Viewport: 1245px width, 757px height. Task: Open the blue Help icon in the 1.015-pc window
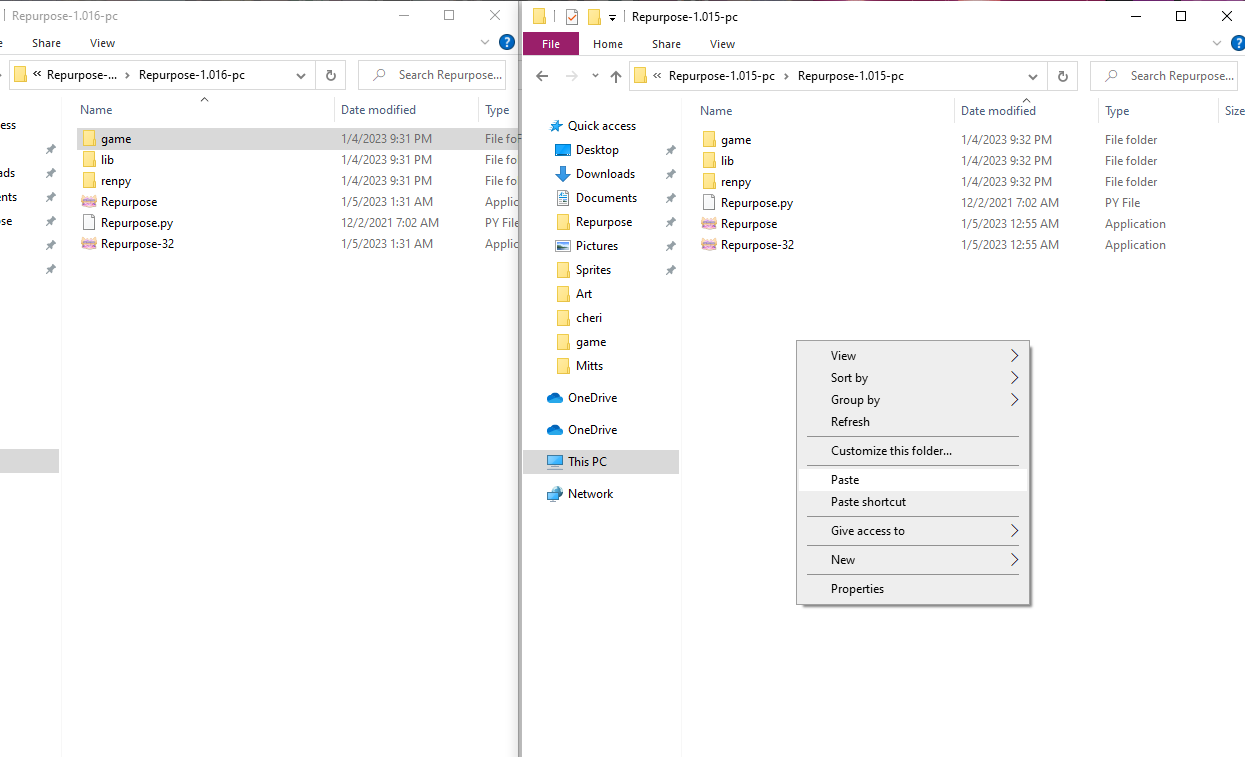(x=1239, y=43)
